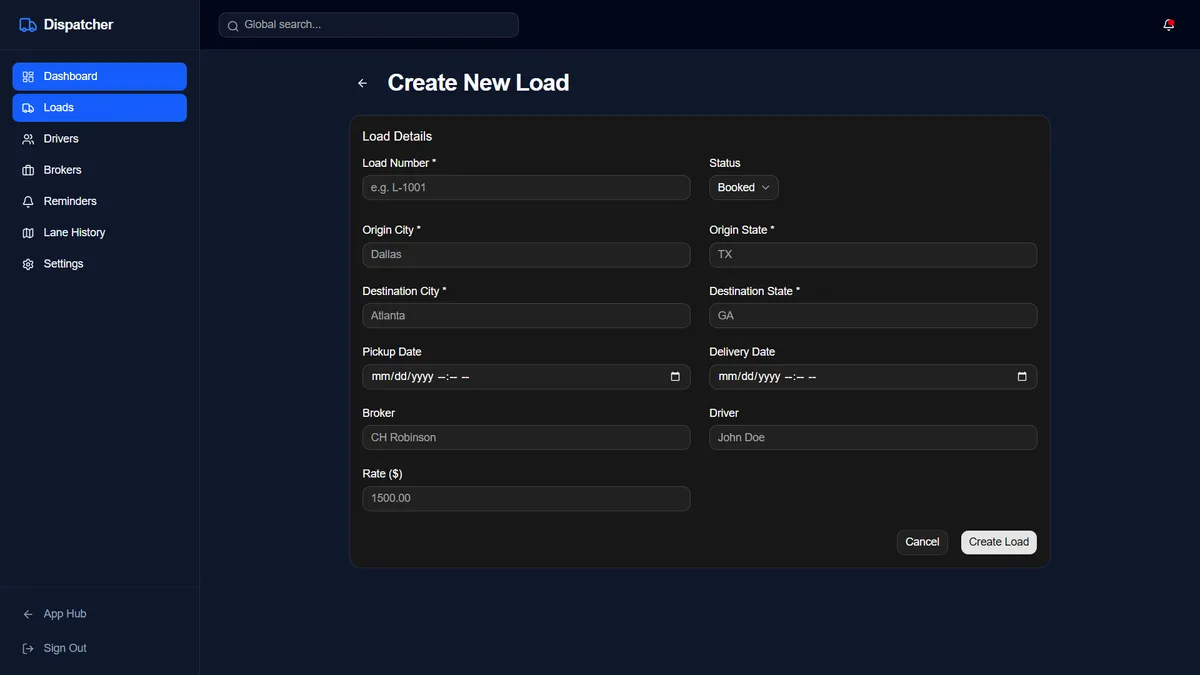
Task: Click the App Hub left arrow icon
Action: tap(28, 614)
